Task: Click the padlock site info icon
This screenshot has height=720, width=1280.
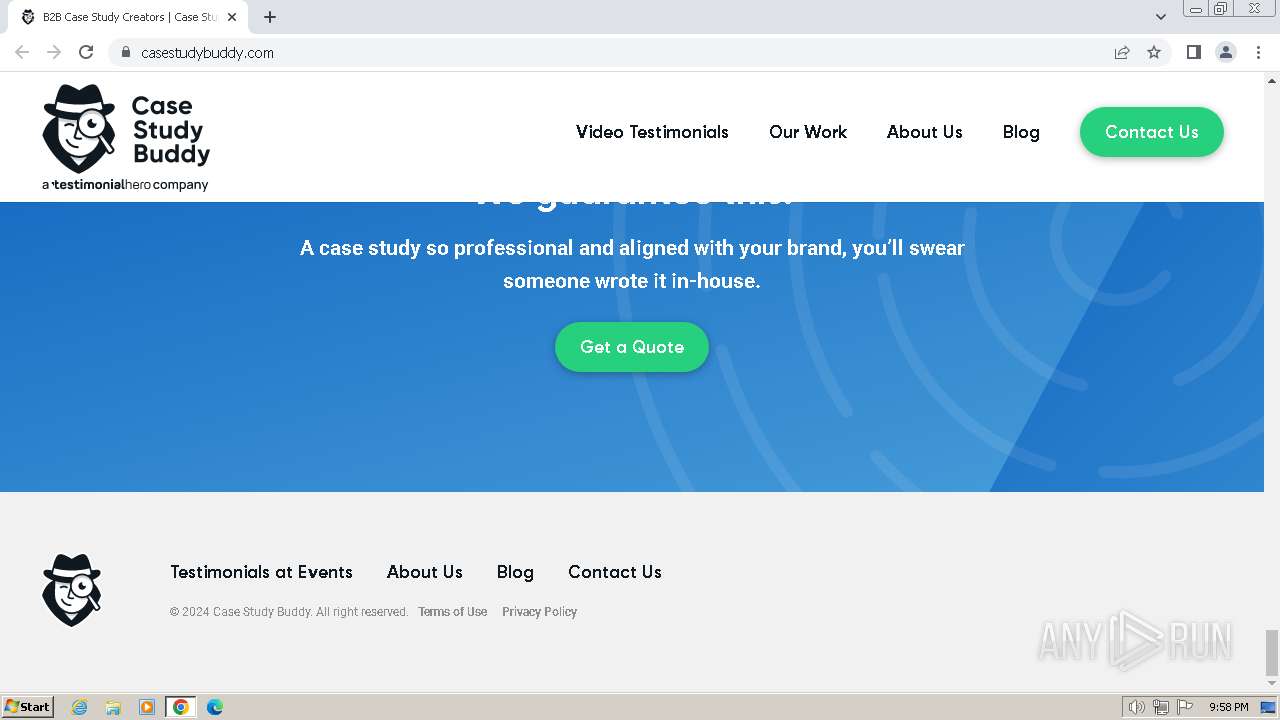Action: (125, 52)
